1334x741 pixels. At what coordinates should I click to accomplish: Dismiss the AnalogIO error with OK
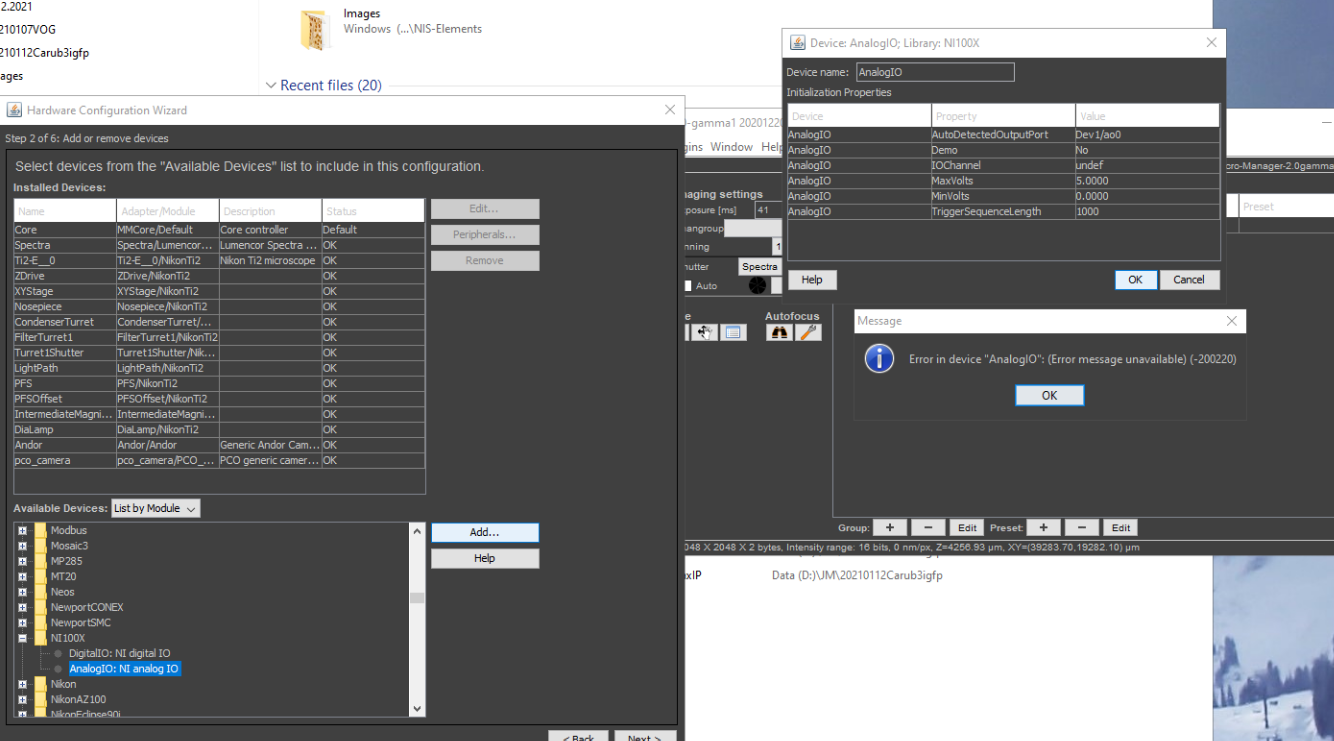pos(1049,394)
